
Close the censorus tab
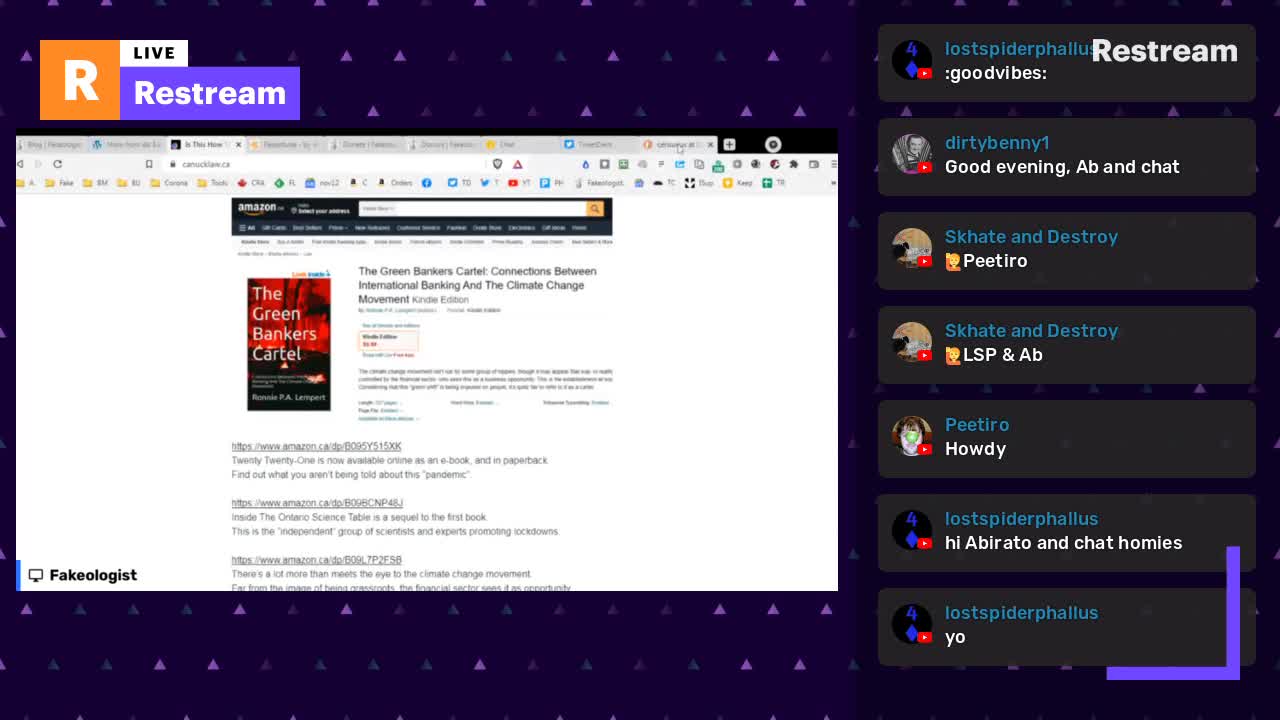(710, 145)
